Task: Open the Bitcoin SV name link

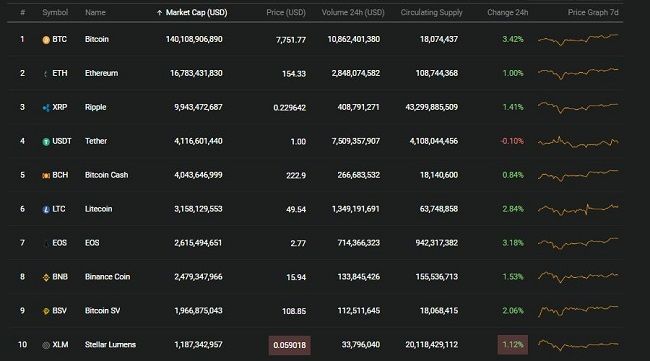Action: coord(102,311)
